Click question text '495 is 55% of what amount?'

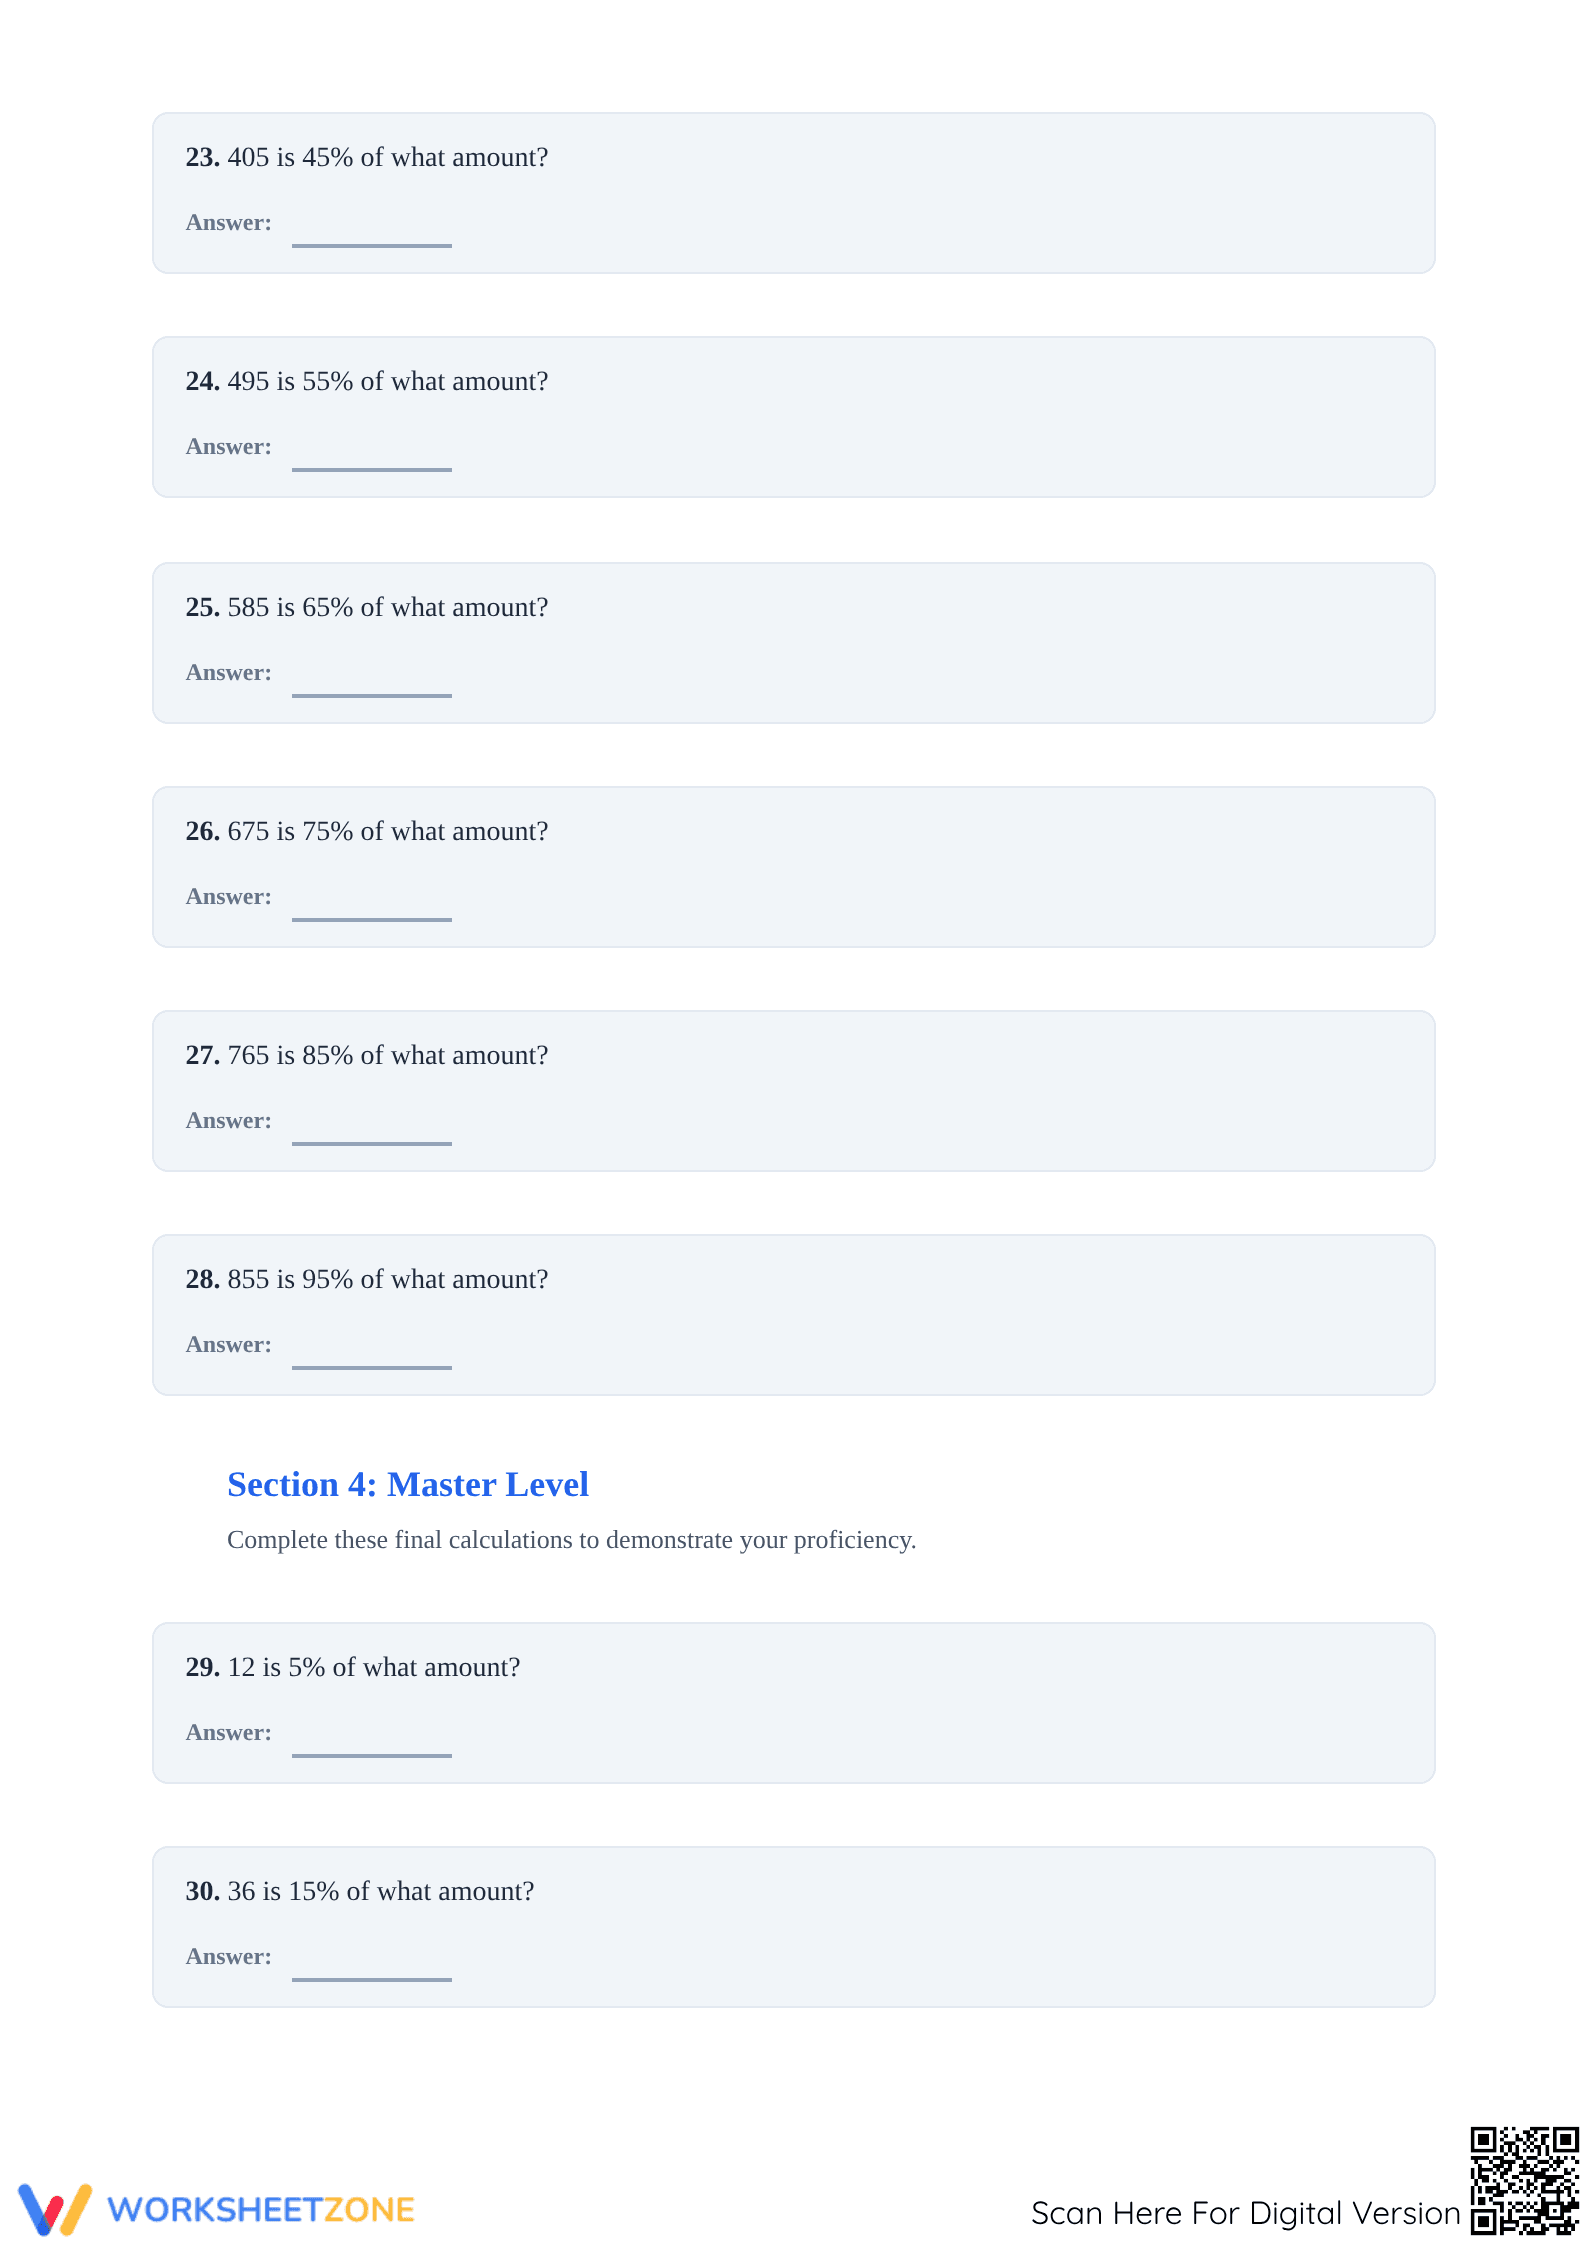click(388, 381)
